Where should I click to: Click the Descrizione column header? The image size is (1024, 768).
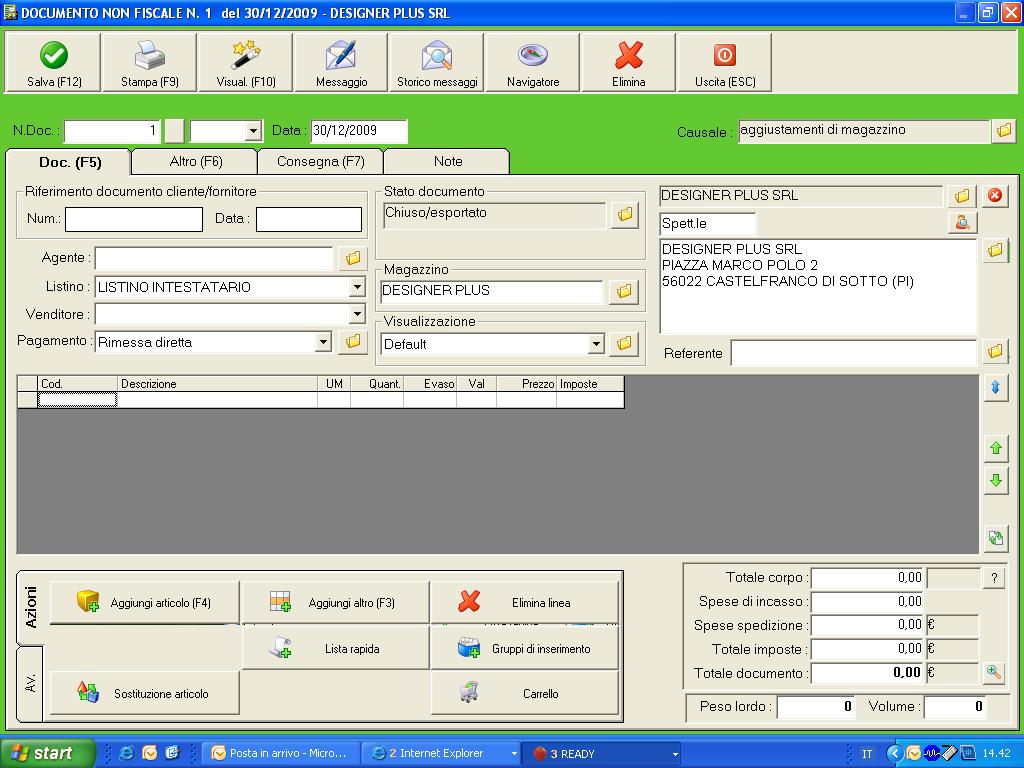coord(217,383)
